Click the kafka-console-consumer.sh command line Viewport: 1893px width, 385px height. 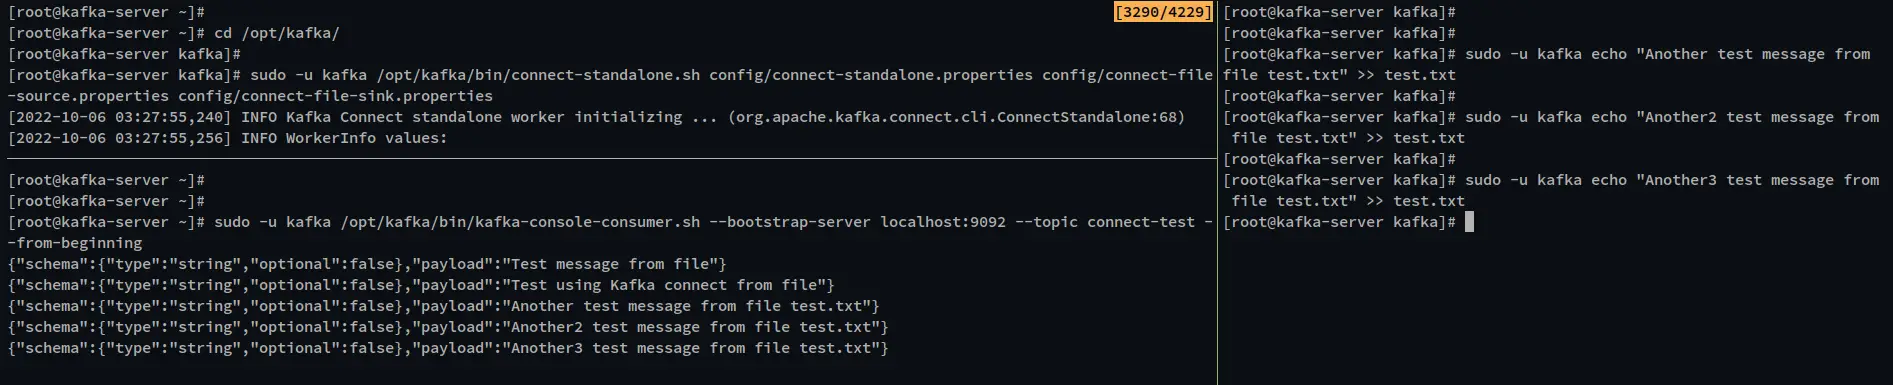pyautogui.click(x=610, y=232)
